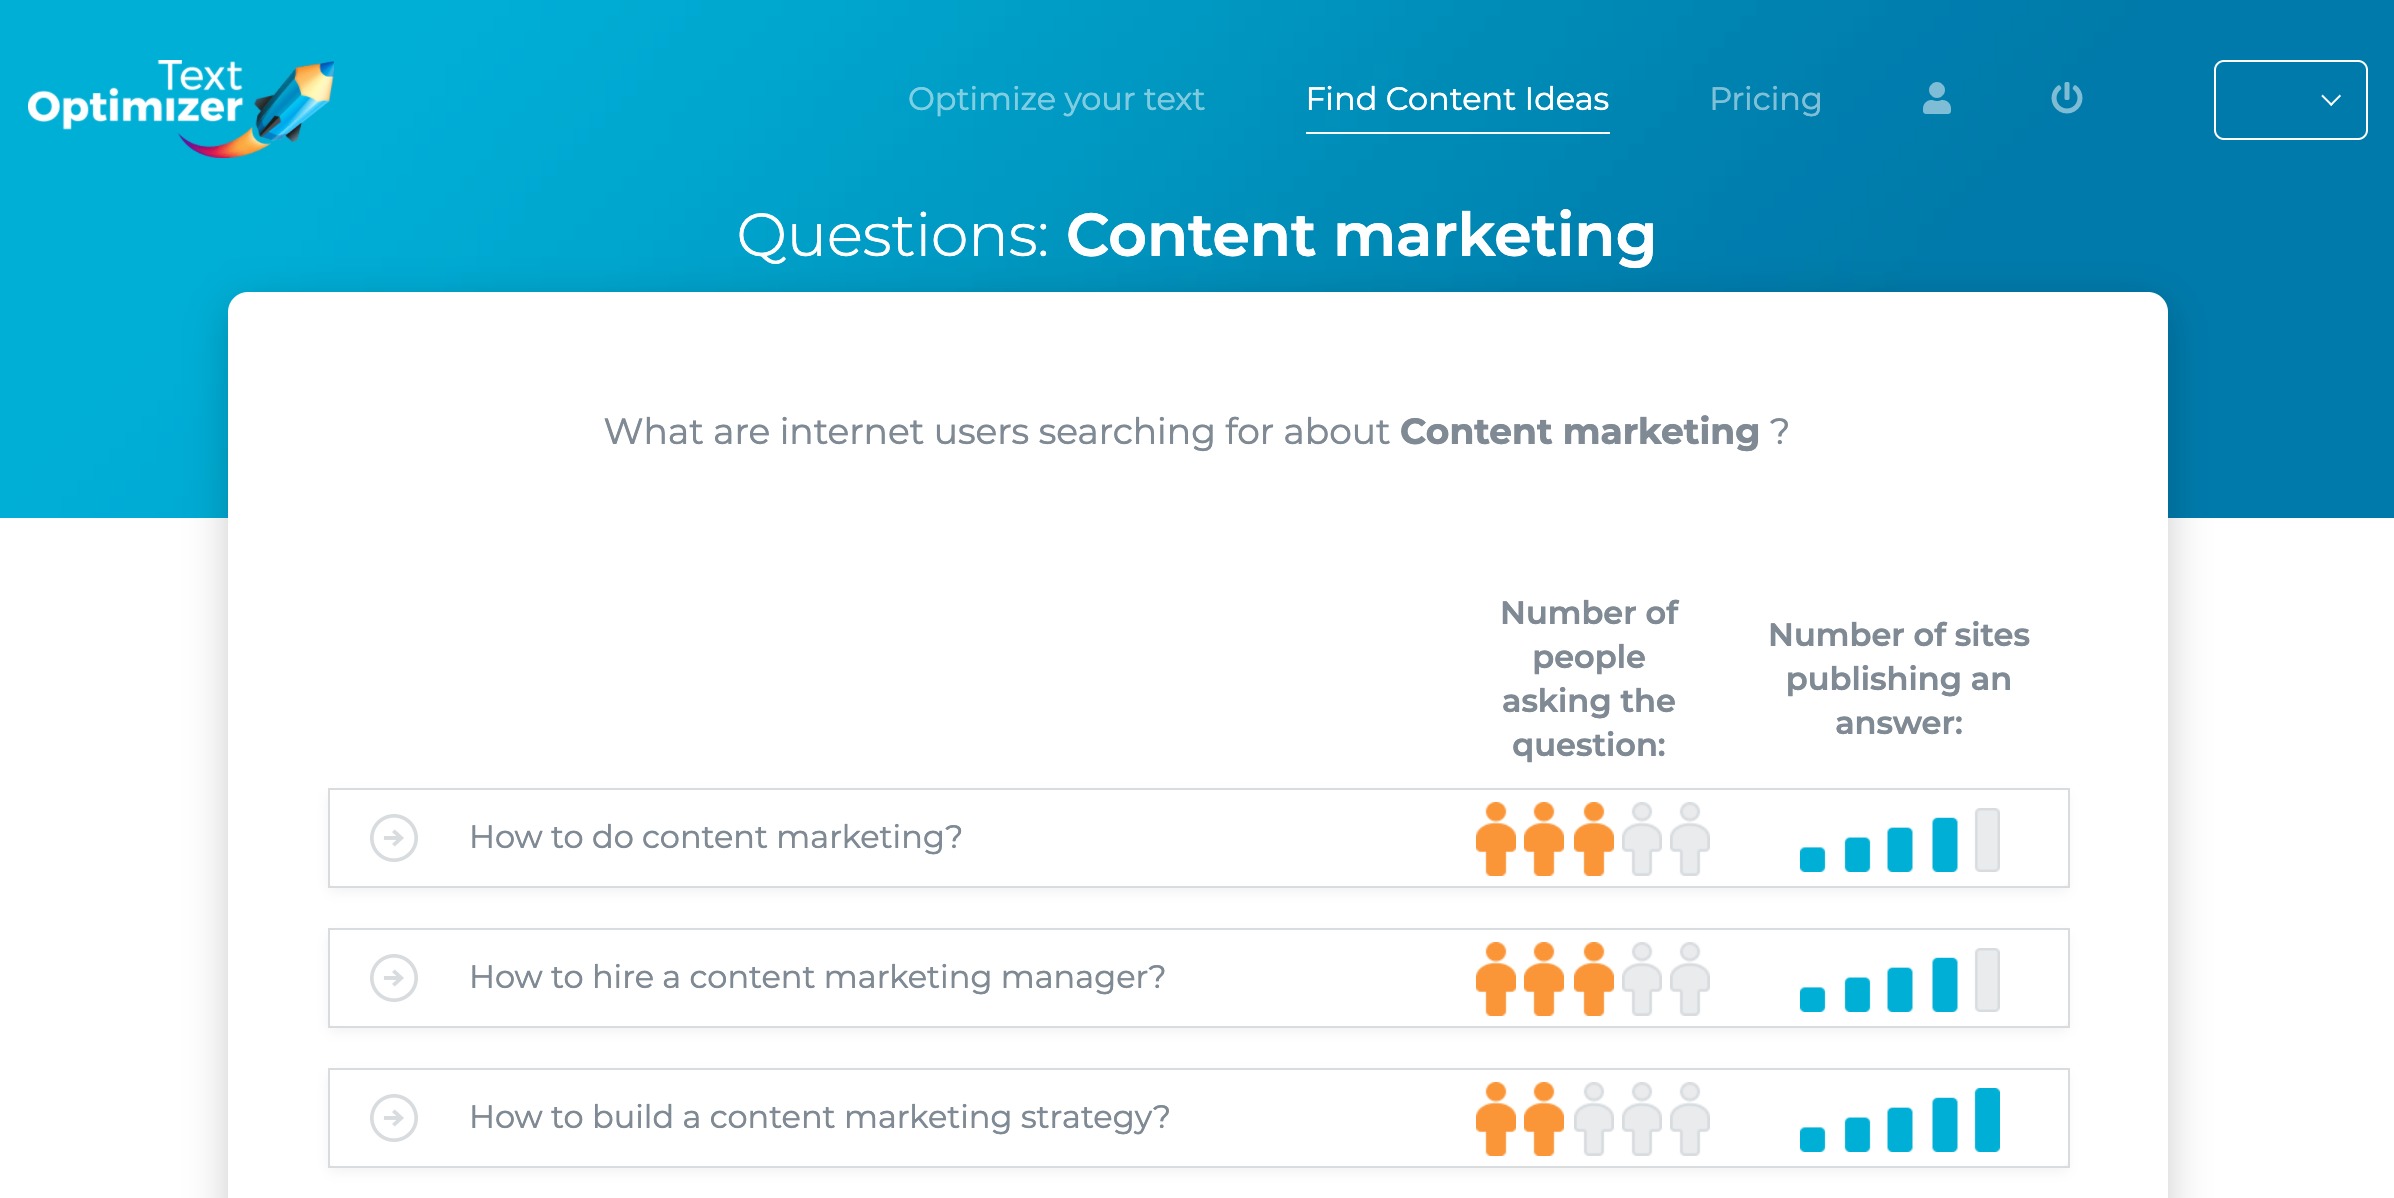Image resolution: width=2394 pixels, height=1198 pixels.
Task: Go to Optimize your text
Action: 1056,99
